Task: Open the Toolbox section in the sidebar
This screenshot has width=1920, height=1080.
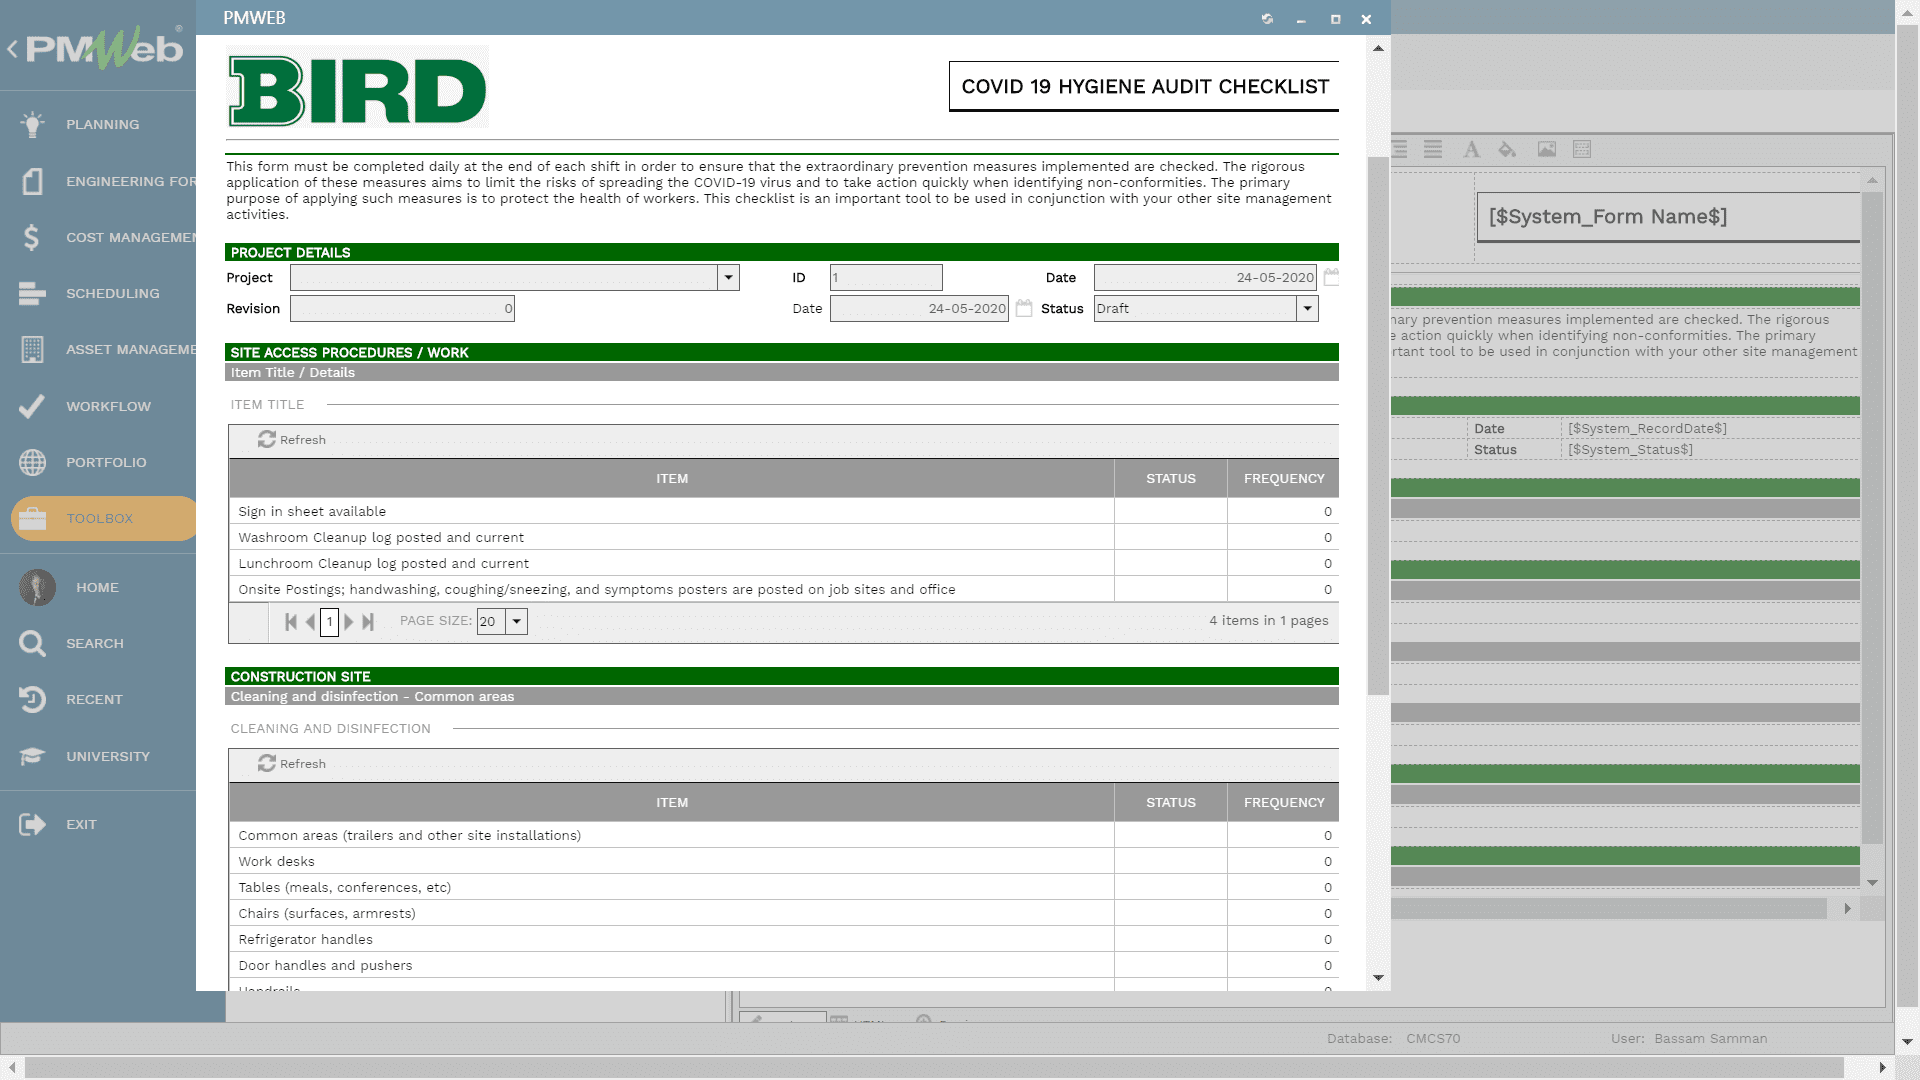Action: 99,518
